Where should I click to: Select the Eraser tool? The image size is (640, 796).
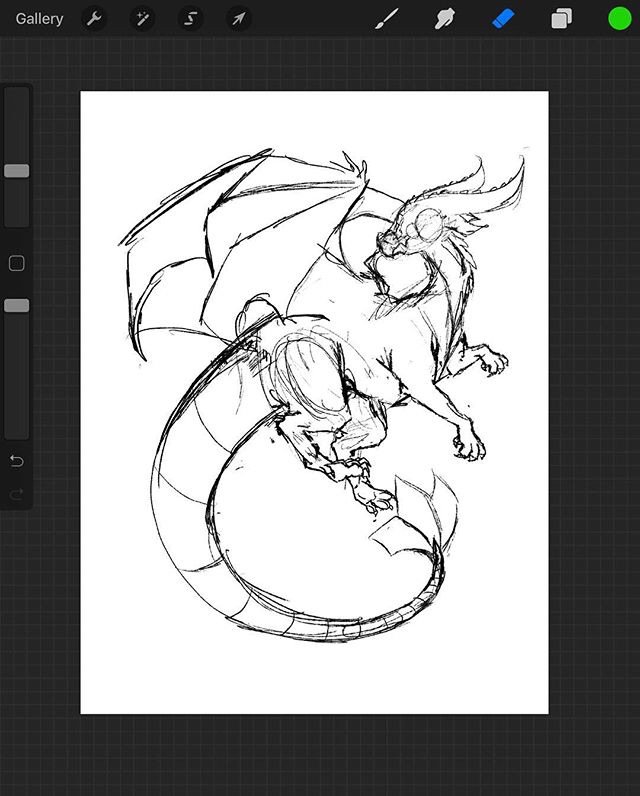pos(503,19)
